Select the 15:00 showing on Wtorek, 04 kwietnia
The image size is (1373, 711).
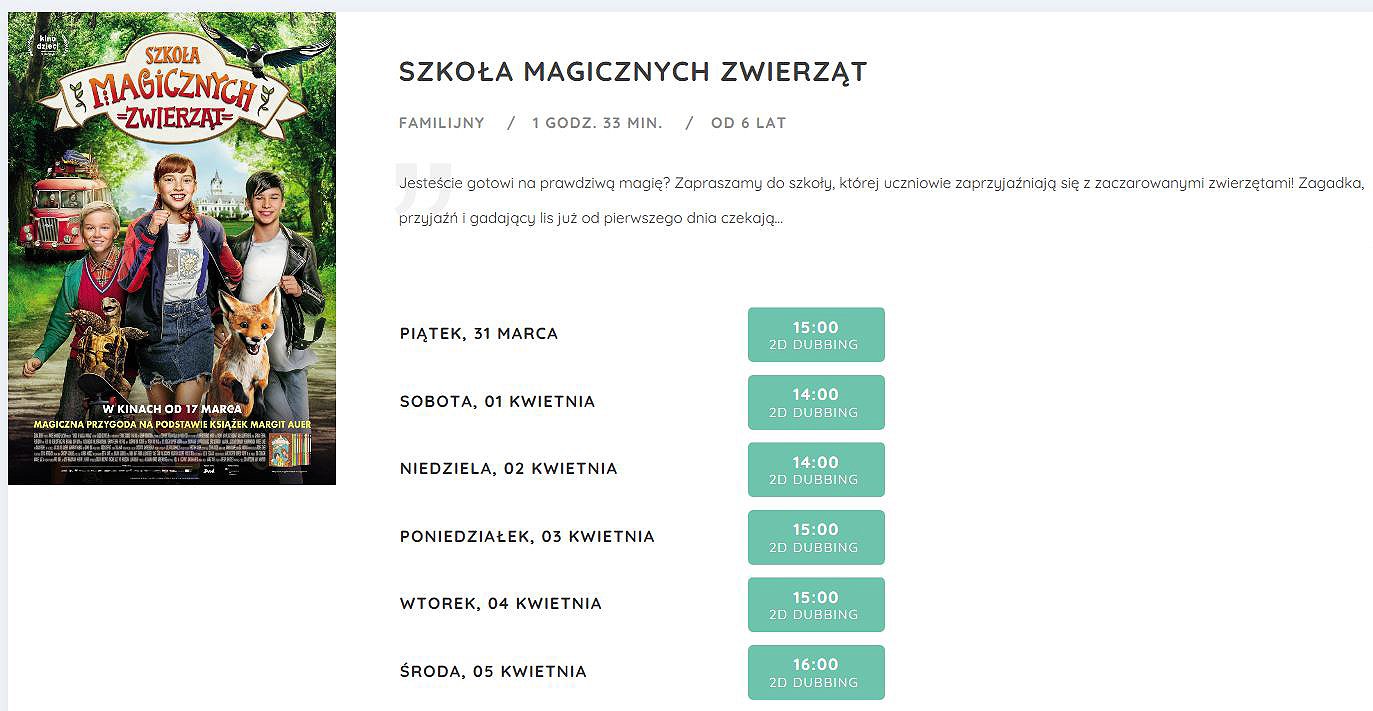click(x=816, y=605)
